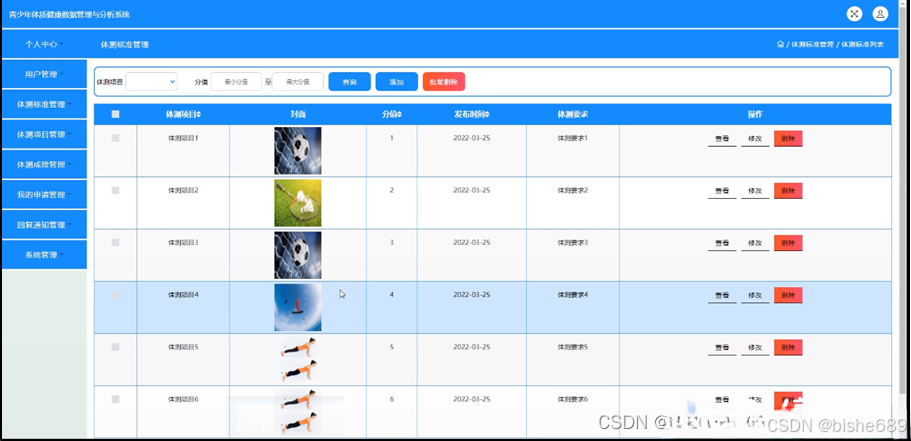Click 删除 for 体测项目5 row
911x441 pixels.
point(788,348)
